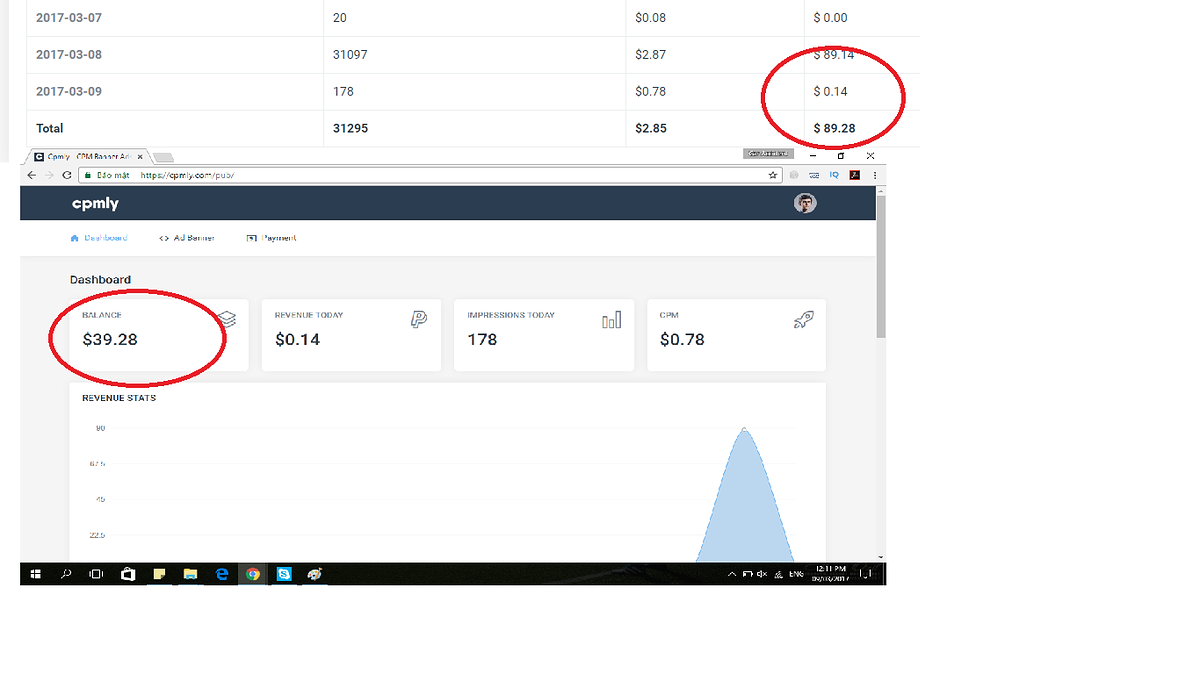
Task: Click the 2017-03-08 date cell
Action: click(69, 55)
